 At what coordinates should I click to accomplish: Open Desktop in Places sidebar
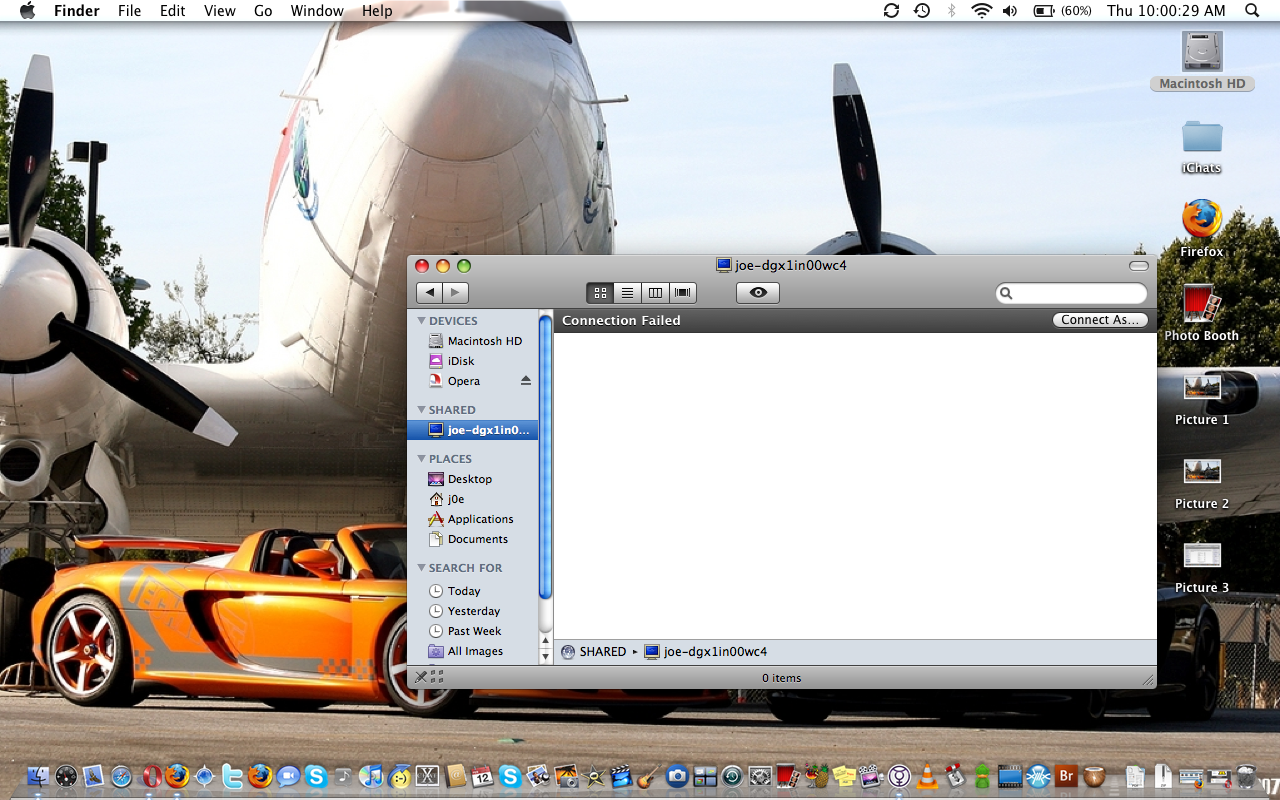point(473,479)
